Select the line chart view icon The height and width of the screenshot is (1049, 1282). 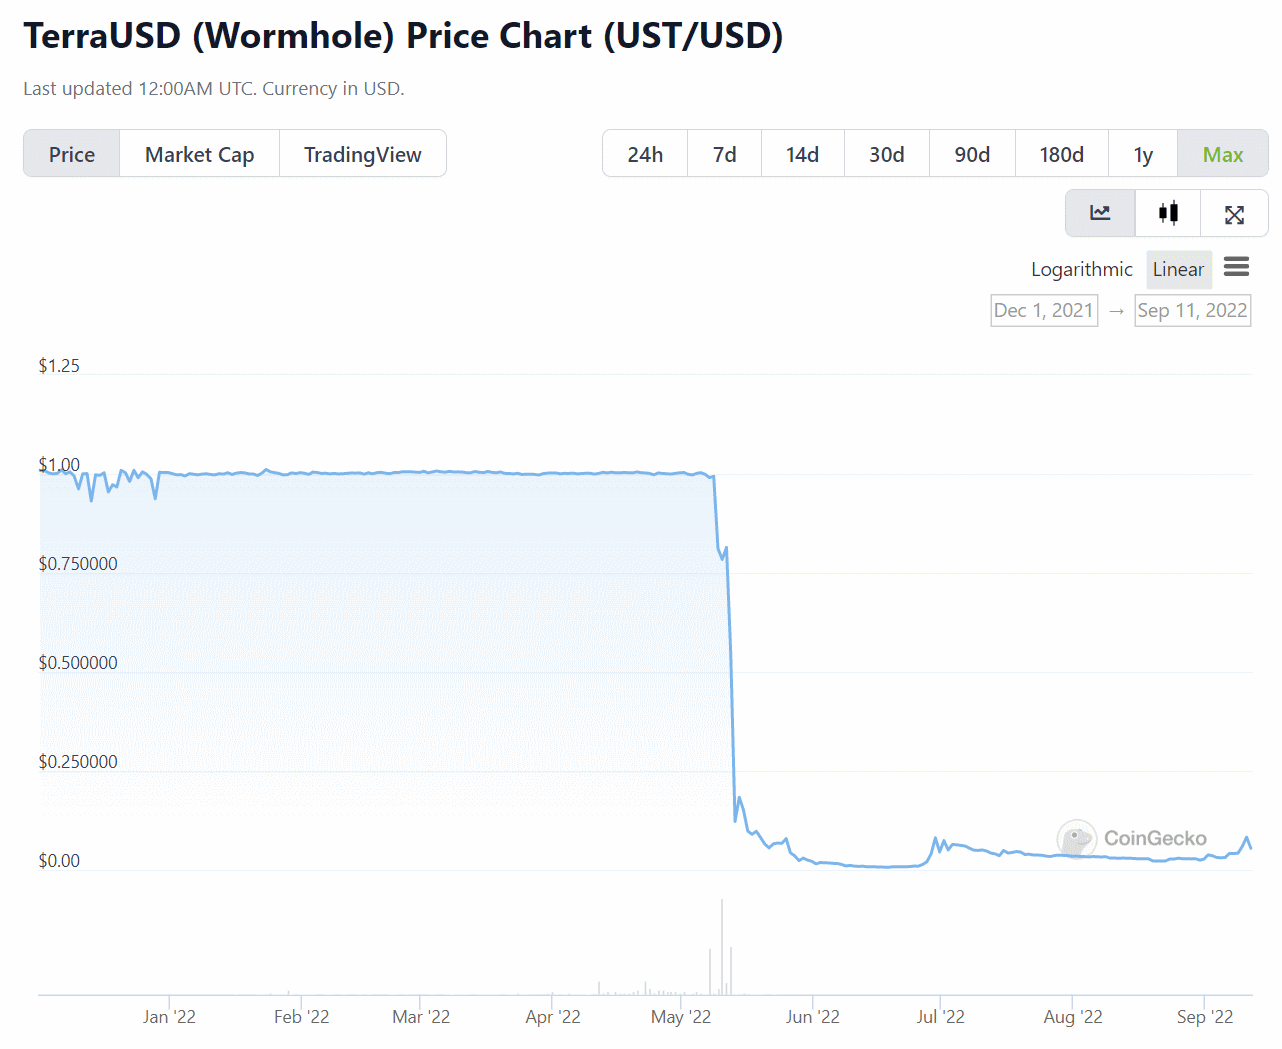click(1100, 213)
